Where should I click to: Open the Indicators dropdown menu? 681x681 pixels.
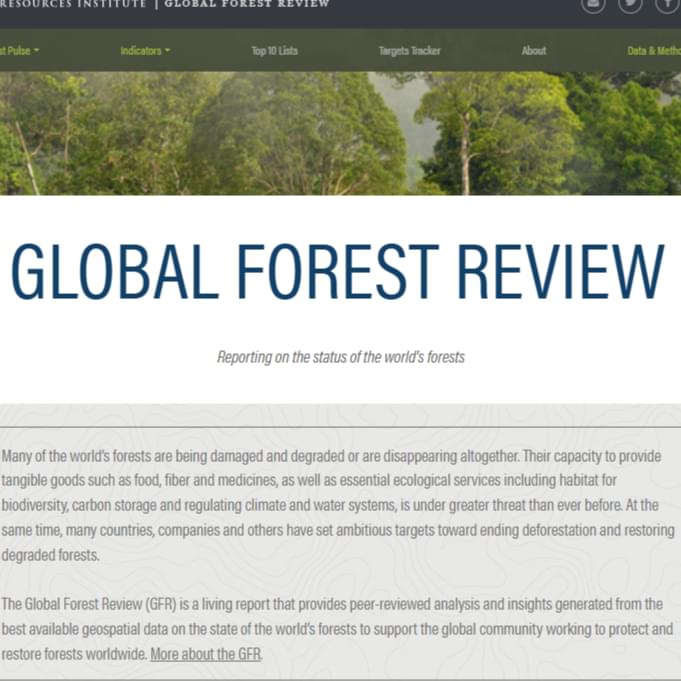140,50
